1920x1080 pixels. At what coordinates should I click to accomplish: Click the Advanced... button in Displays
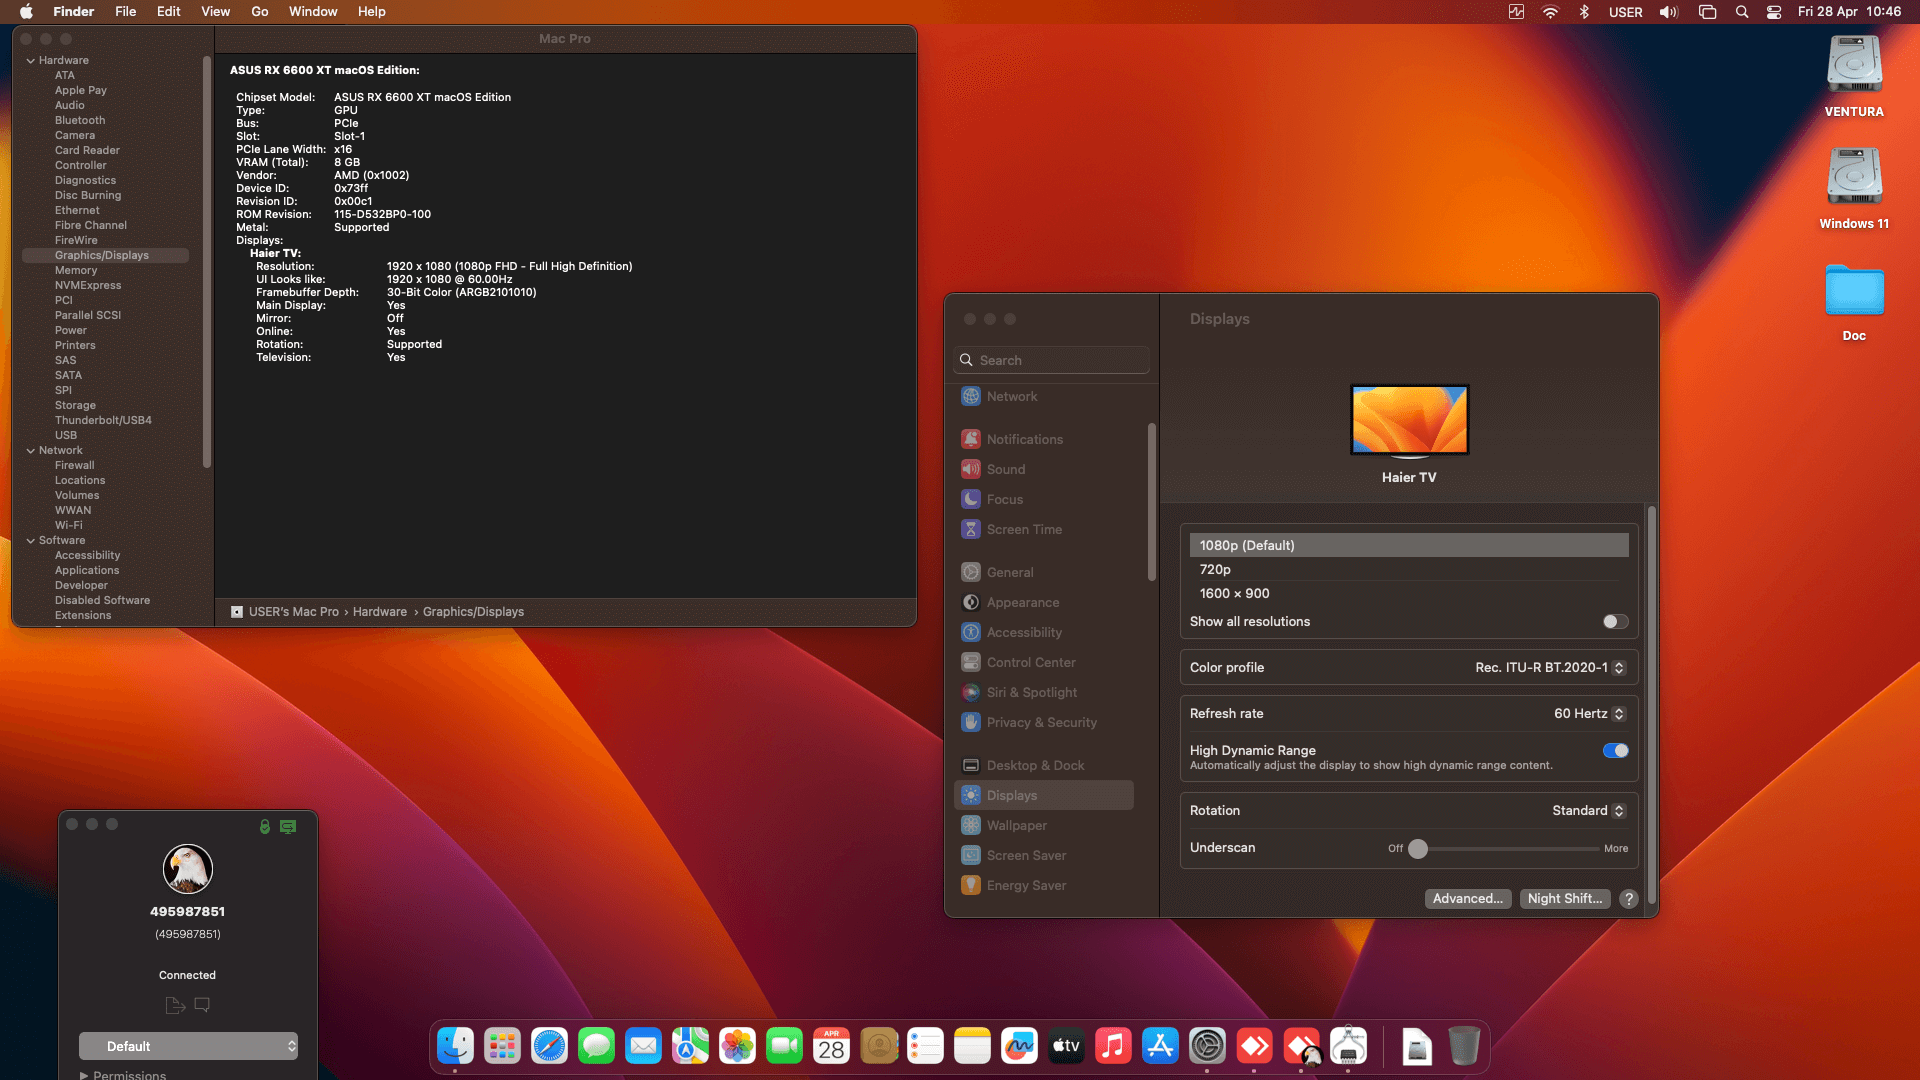pos(1467,898)
